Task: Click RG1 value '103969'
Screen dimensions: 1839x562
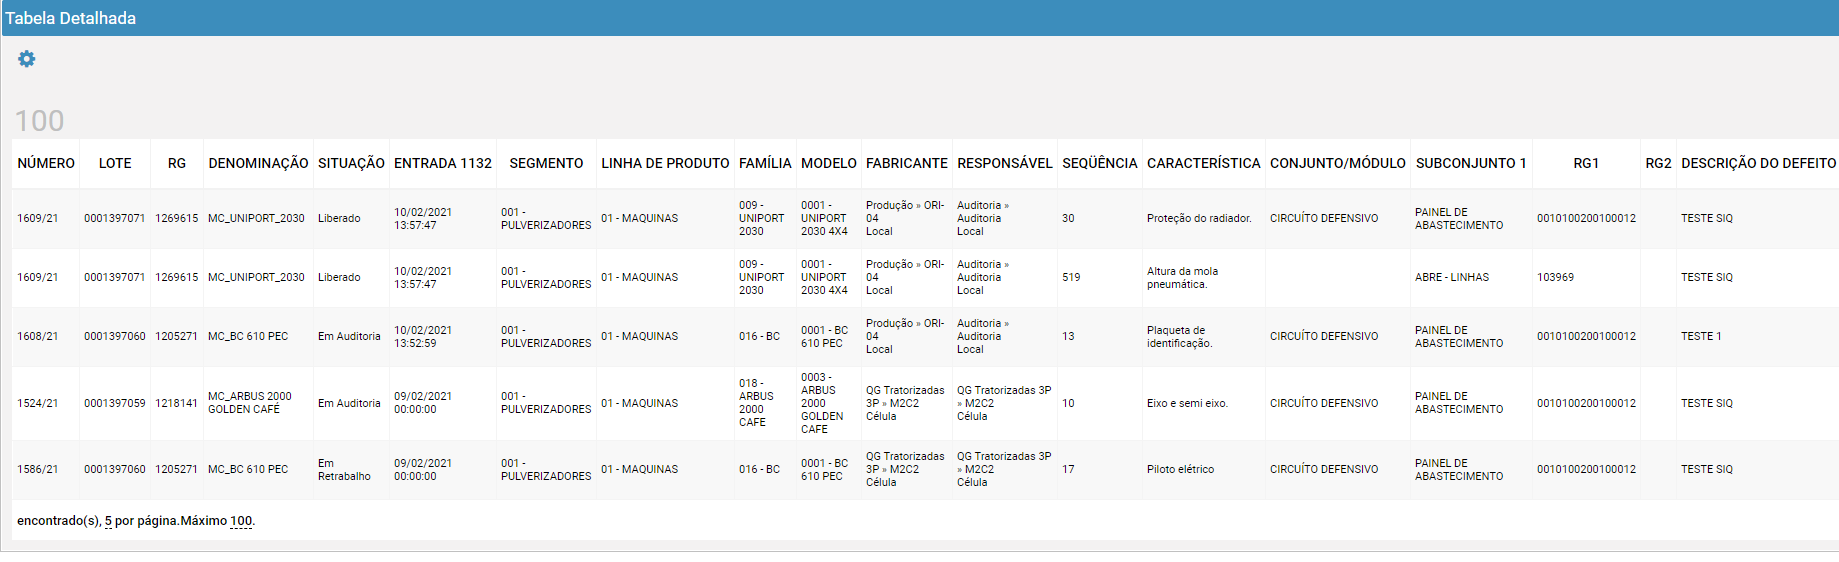Action: tap(1555, 277)
